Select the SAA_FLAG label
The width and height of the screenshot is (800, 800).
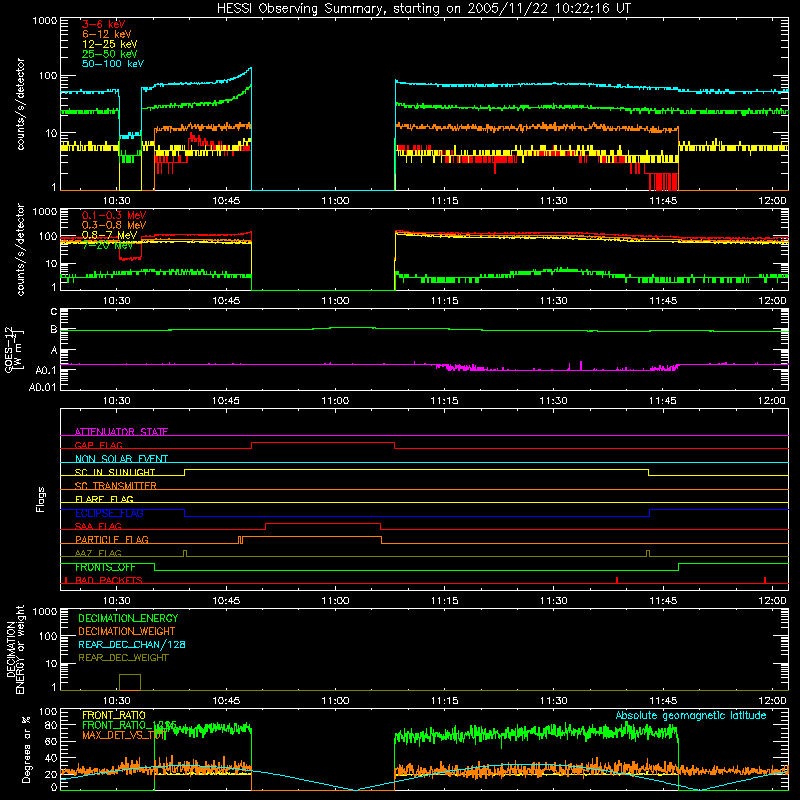[98, 526]
